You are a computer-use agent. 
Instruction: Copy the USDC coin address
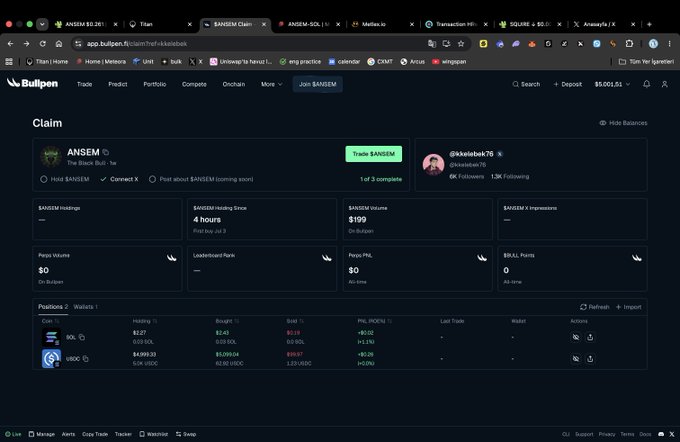tap(85, 359)
